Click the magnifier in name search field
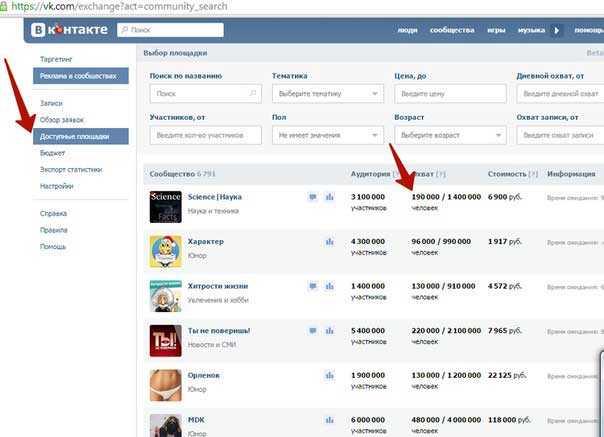 point(253,93)
